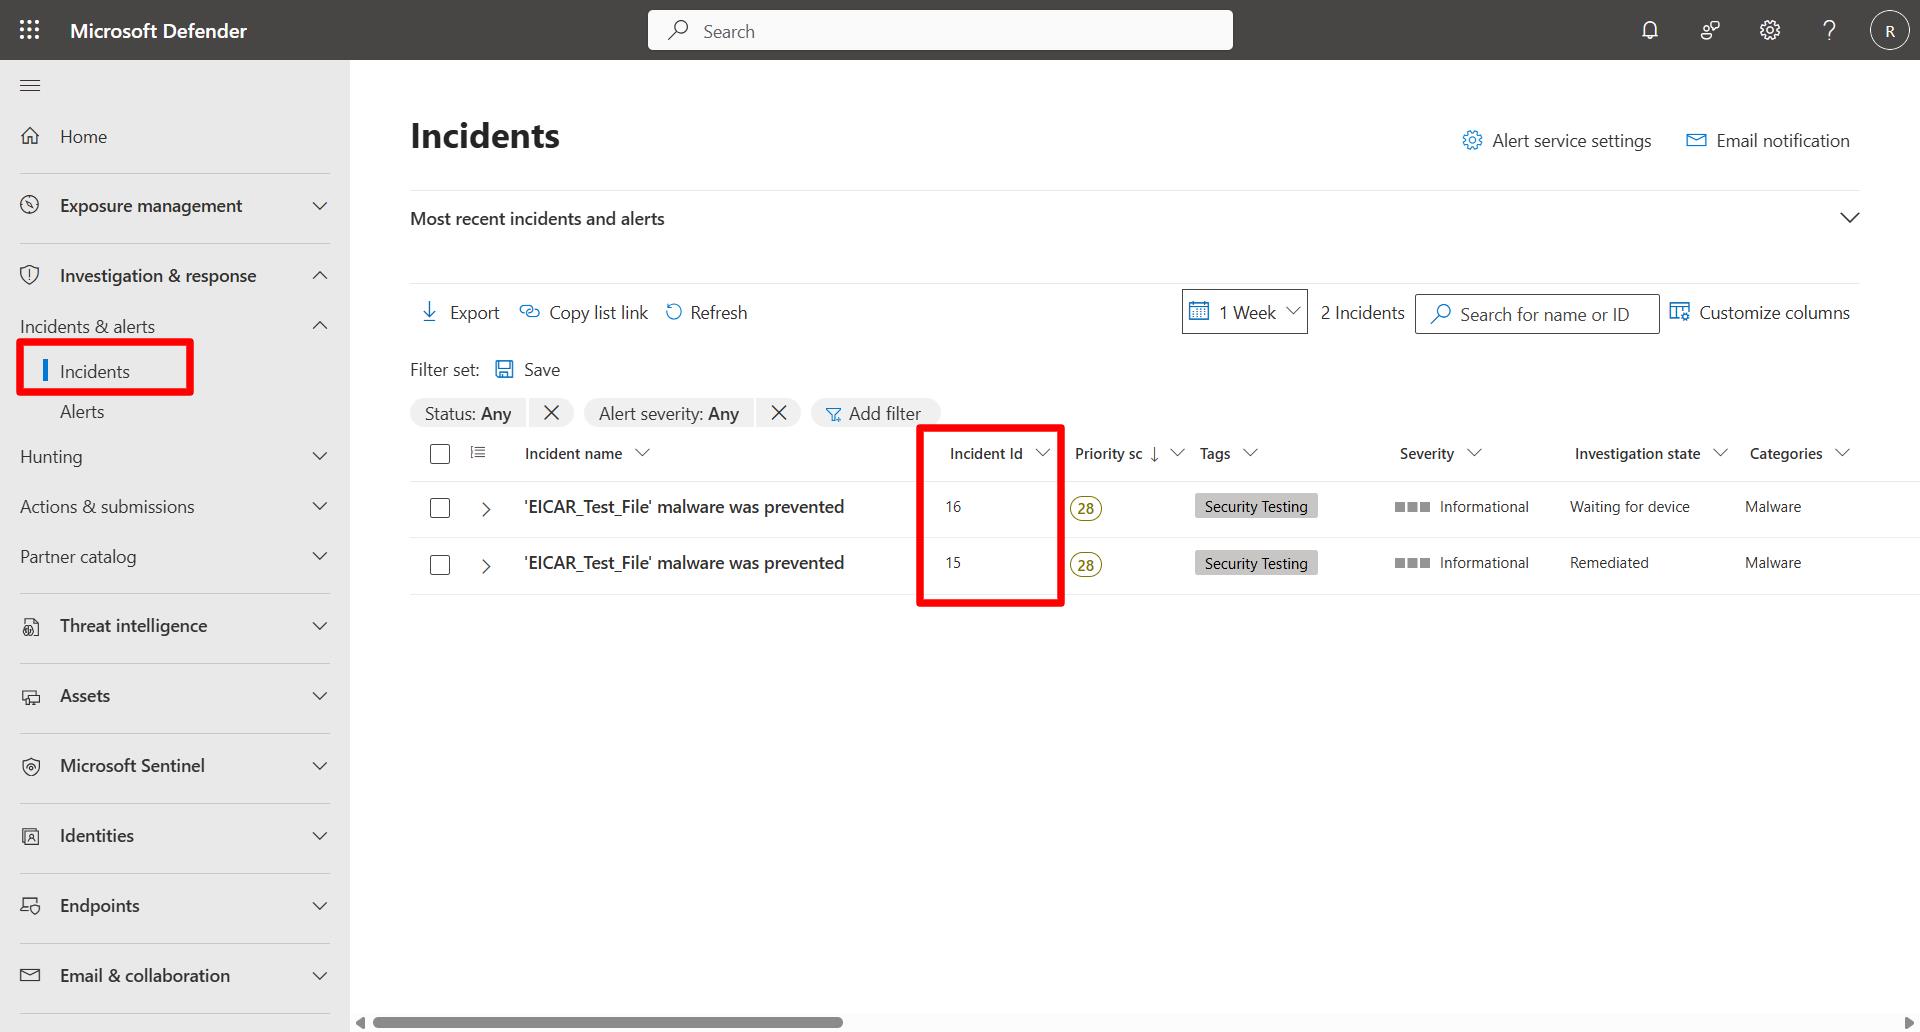Click the Search for name or ID field
This screenshot has height=1032, width=1920.
(1537, 314)
